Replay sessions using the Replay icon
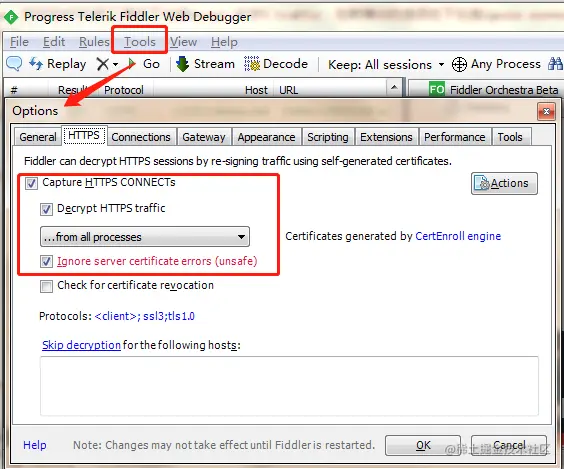 [x=36, y=64]
